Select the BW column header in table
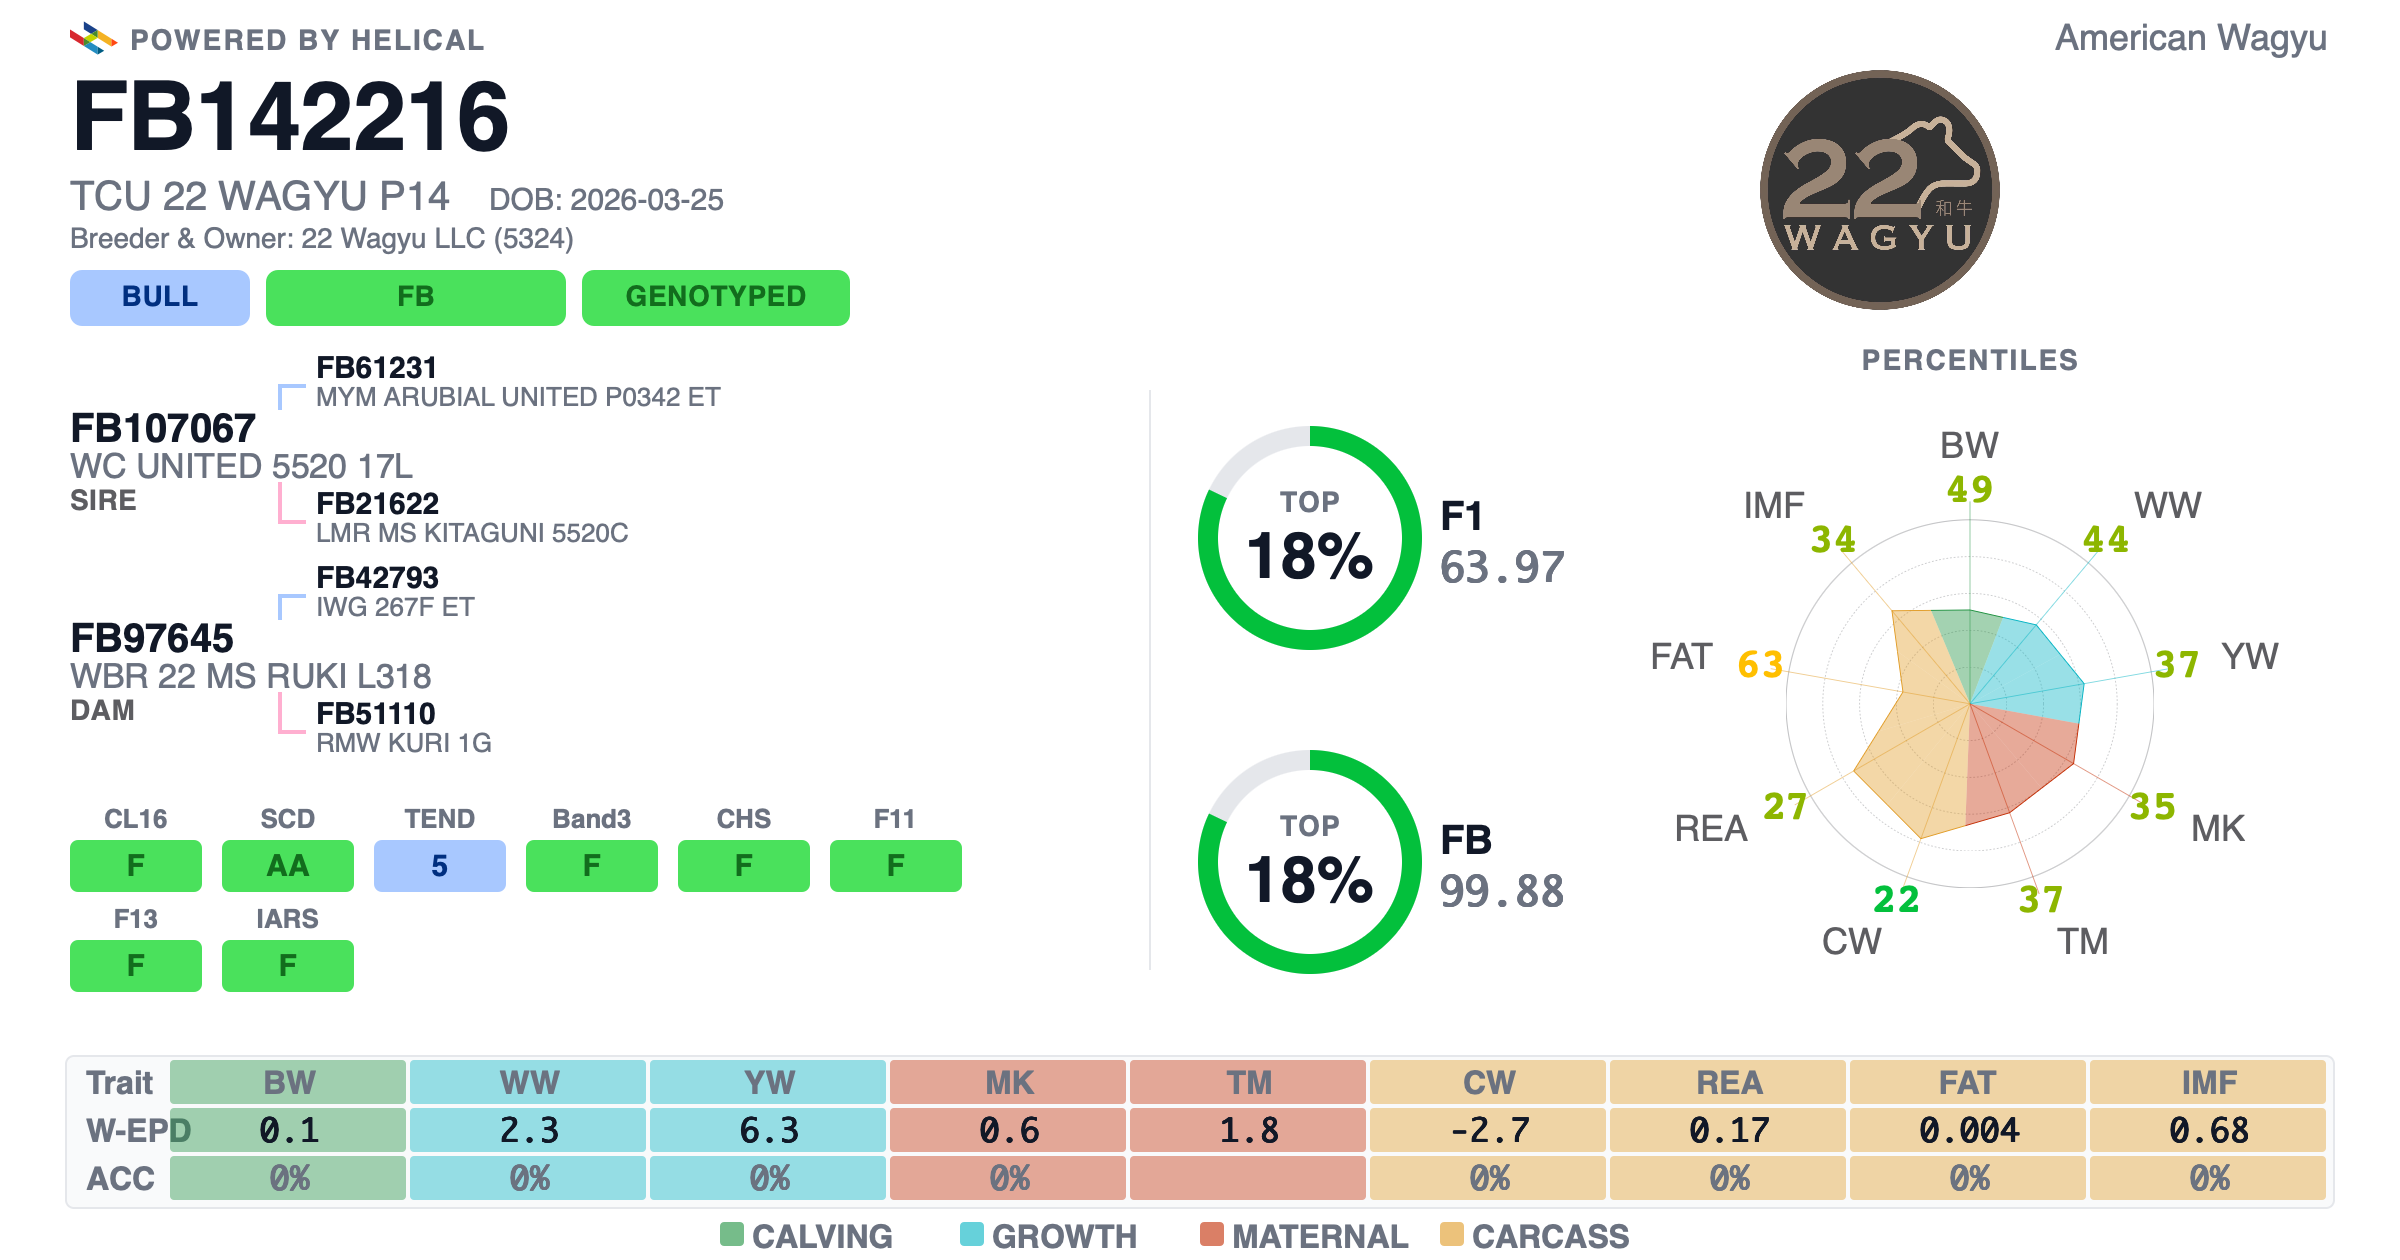Image resolution: width=2400 pixels, height=1260 pixels. [288, 1082]
